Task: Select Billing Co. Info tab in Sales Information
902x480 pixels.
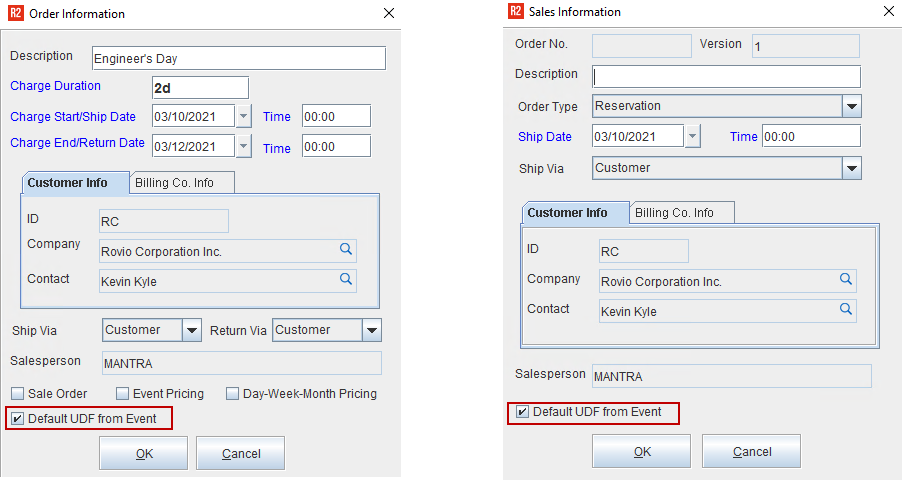Action: coord(683,212)
